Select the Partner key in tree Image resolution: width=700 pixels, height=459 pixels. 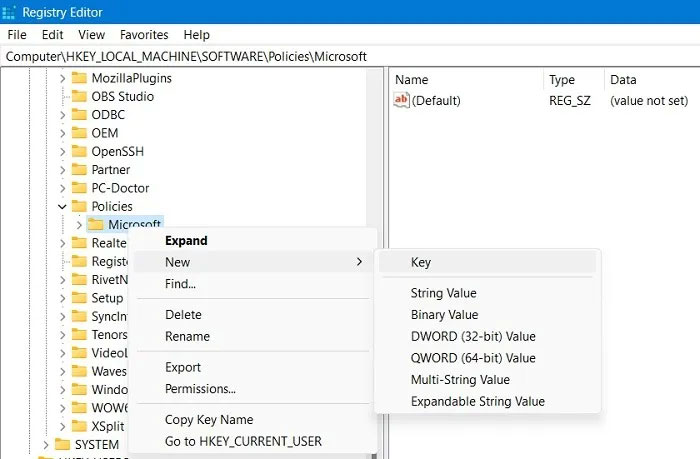point(111,170)
